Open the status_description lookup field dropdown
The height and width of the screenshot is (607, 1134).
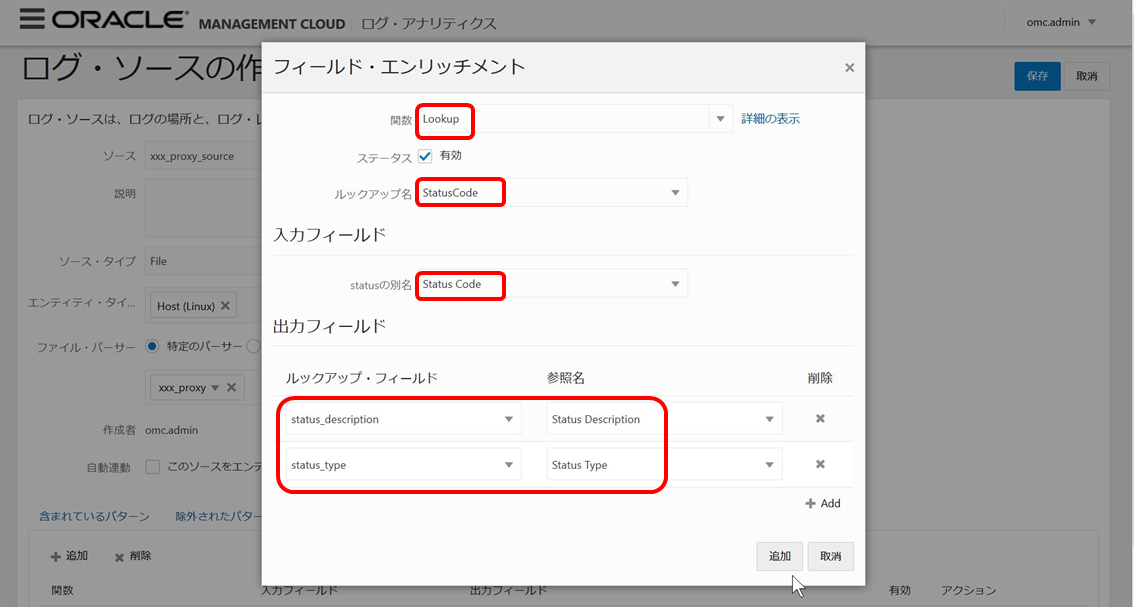pos(508,420)
